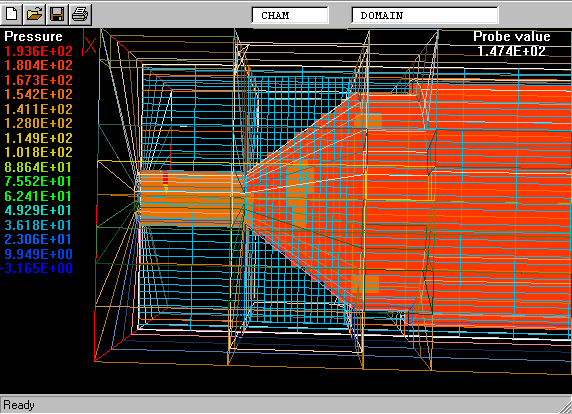
Task: Open a file with the folder icon
Action: tap(34, 15)
